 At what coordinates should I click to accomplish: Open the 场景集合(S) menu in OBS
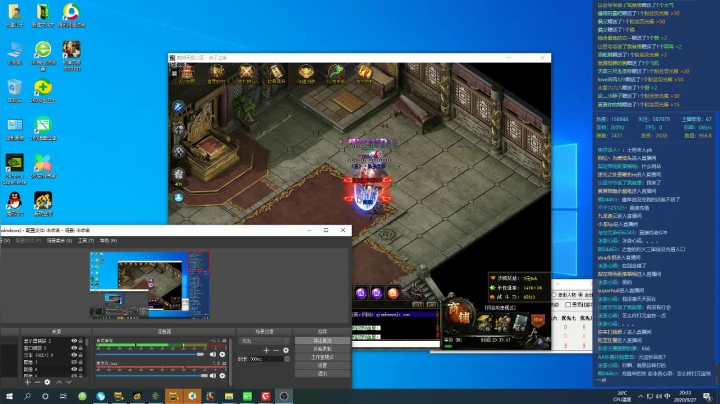click(59, 241)
